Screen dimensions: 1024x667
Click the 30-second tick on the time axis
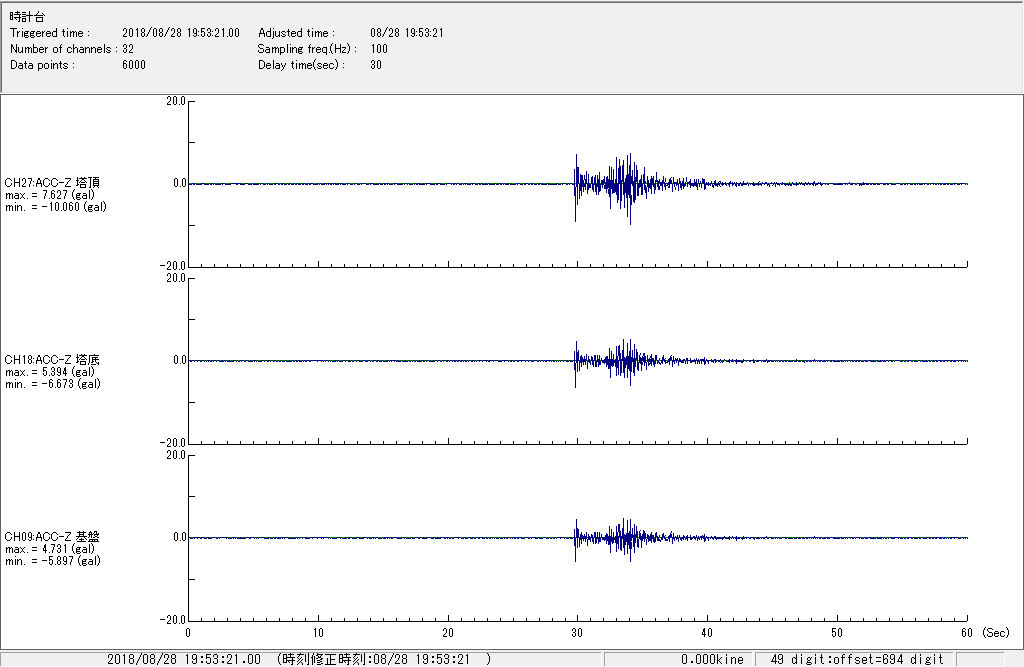pos(577,632)
